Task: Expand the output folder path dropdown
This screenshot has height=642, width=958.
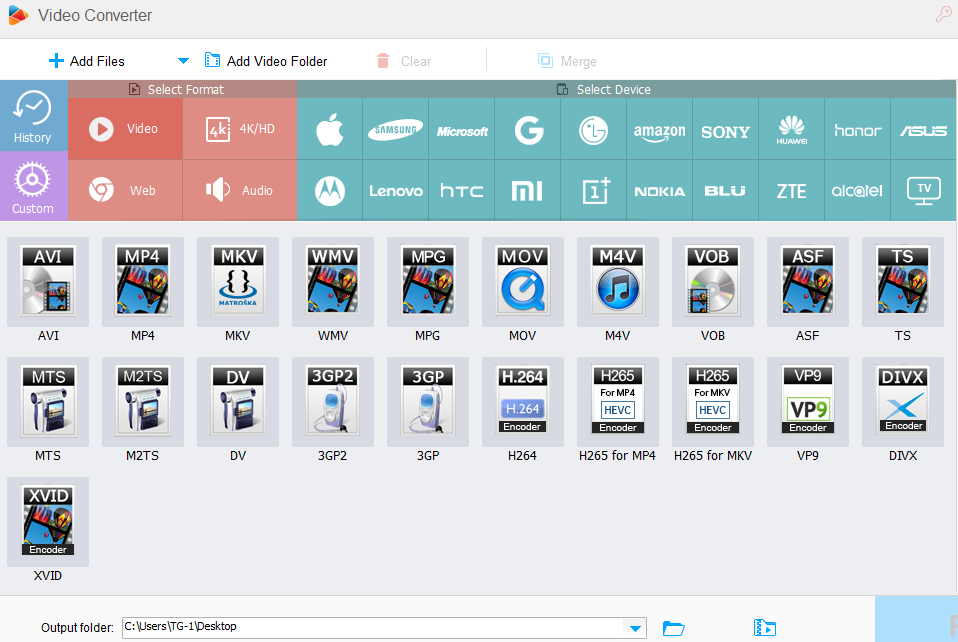Action: [x=634, y=628]
